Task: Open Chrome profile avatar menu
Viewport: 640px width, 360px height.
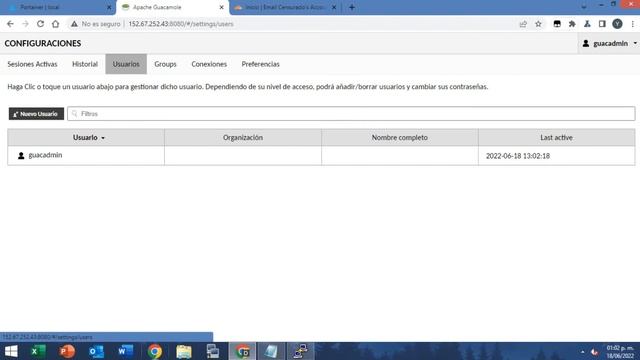Action: pyautogui.click(x=617, y=24)
